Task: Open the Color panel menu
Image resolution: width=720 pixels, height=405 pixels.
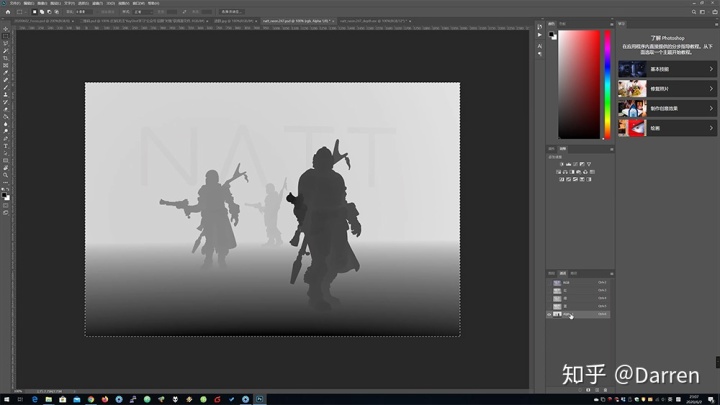Action: point(611,24)
